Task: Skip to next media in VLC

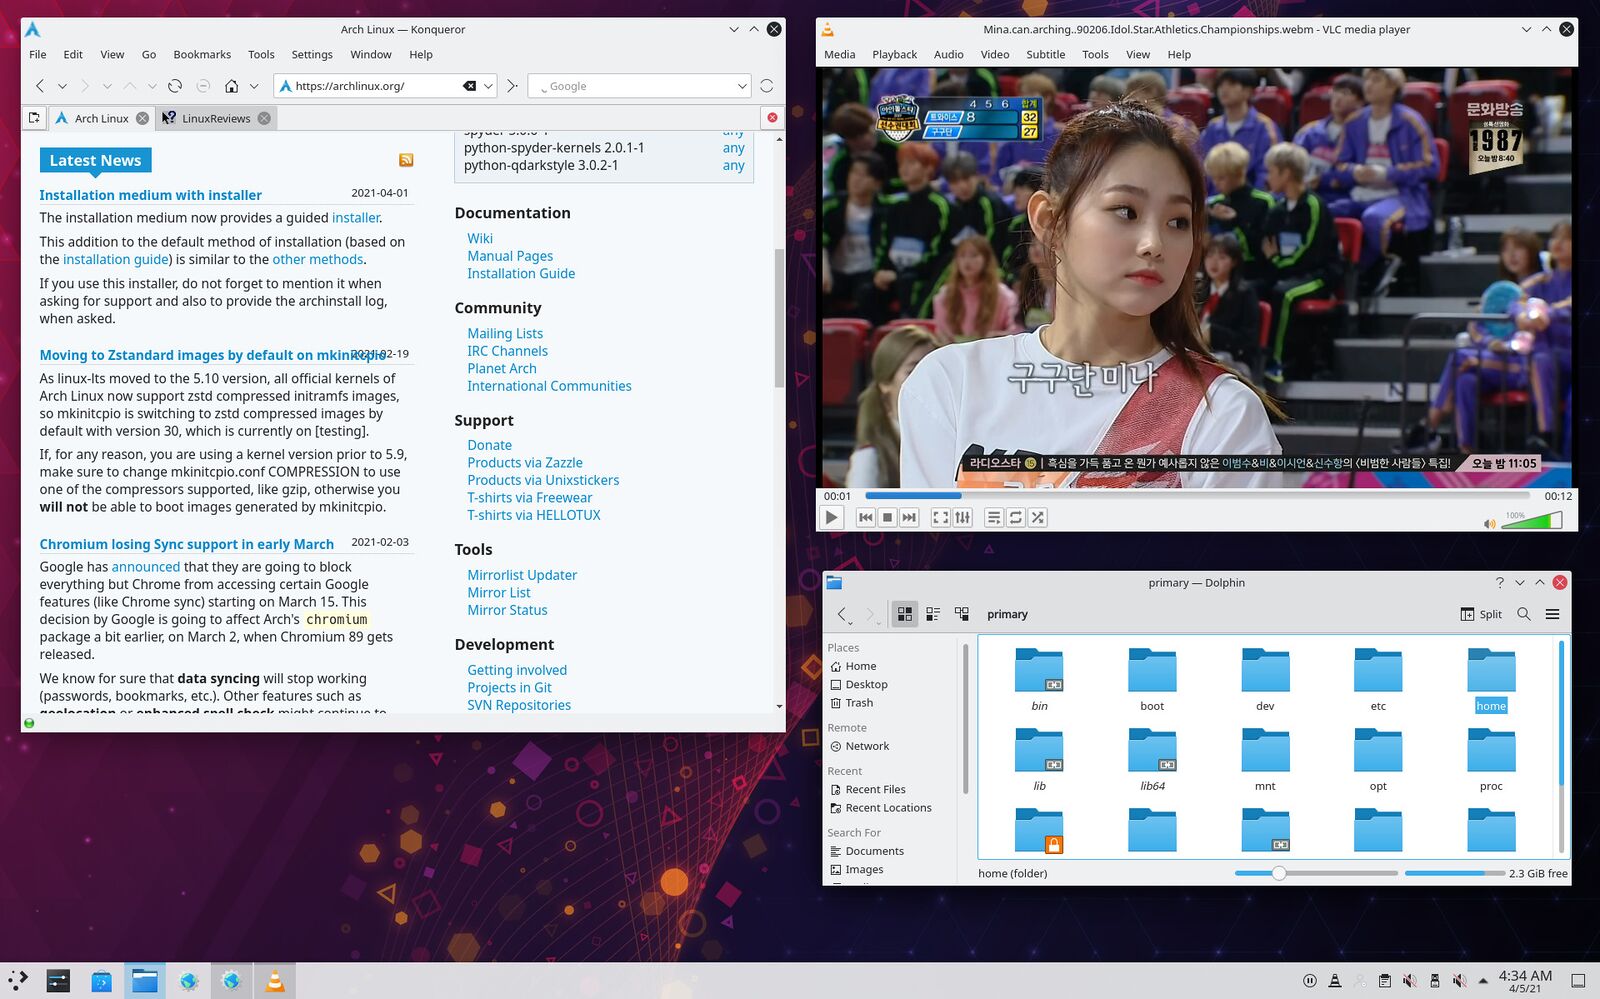Action: (909, 517)
